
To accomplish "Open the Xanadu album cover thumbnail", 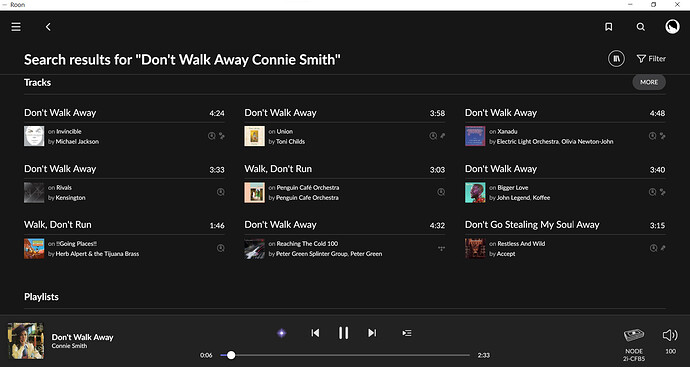I will tap(475, 136).
